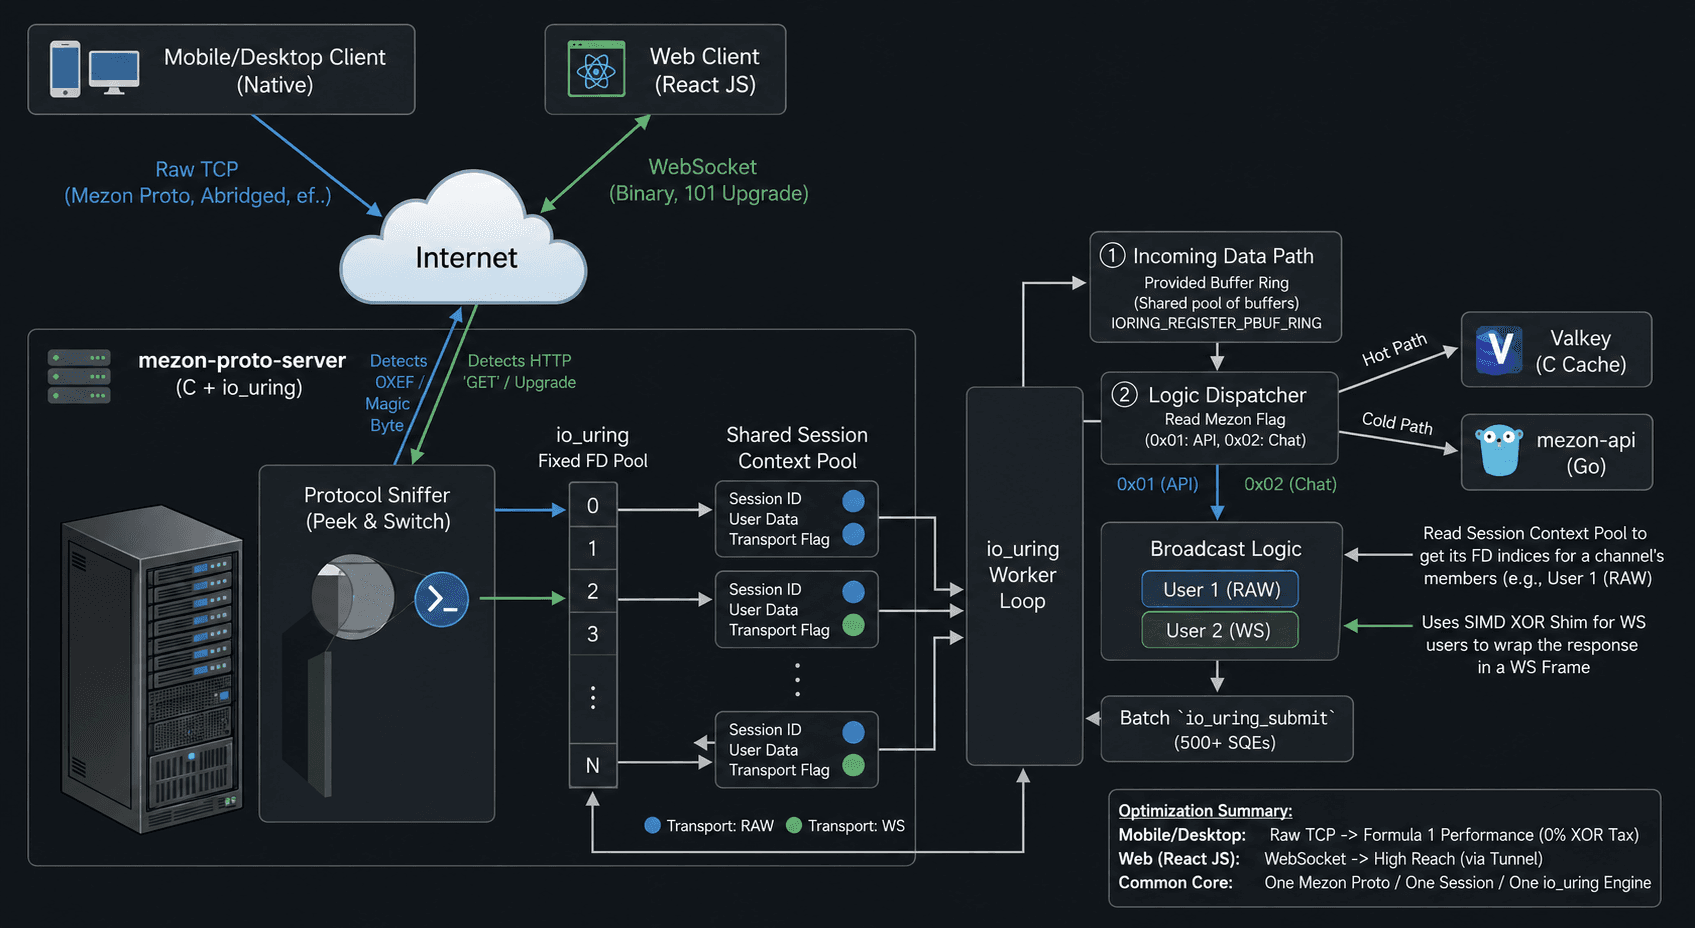The width and height of the screenshot is (1695, 928).
Task: Click the SIMD XOR Shim description text
Action: (x=1534, y=645)
